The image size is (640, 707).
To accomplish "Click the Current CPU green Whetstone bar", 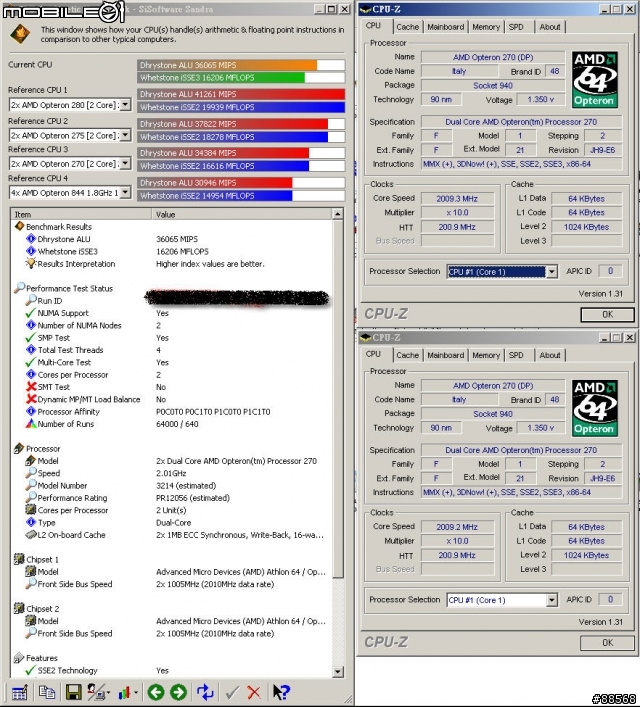I will [221, 78].
